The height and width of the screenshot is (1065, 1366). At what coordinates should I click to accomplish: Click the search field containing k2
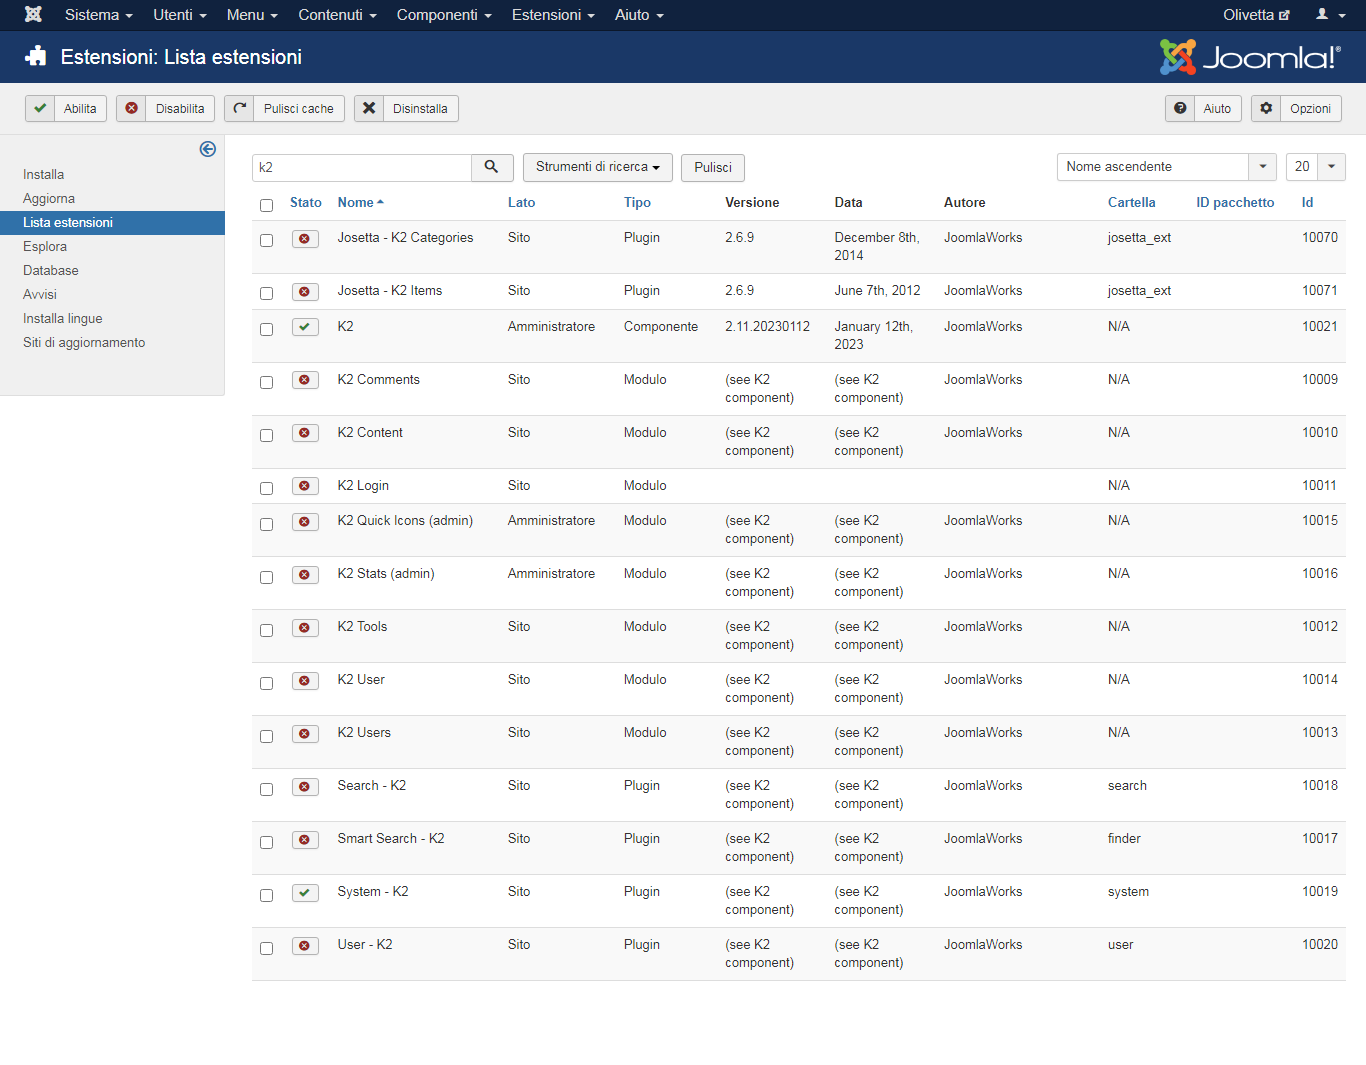click(x=361, y=167)
